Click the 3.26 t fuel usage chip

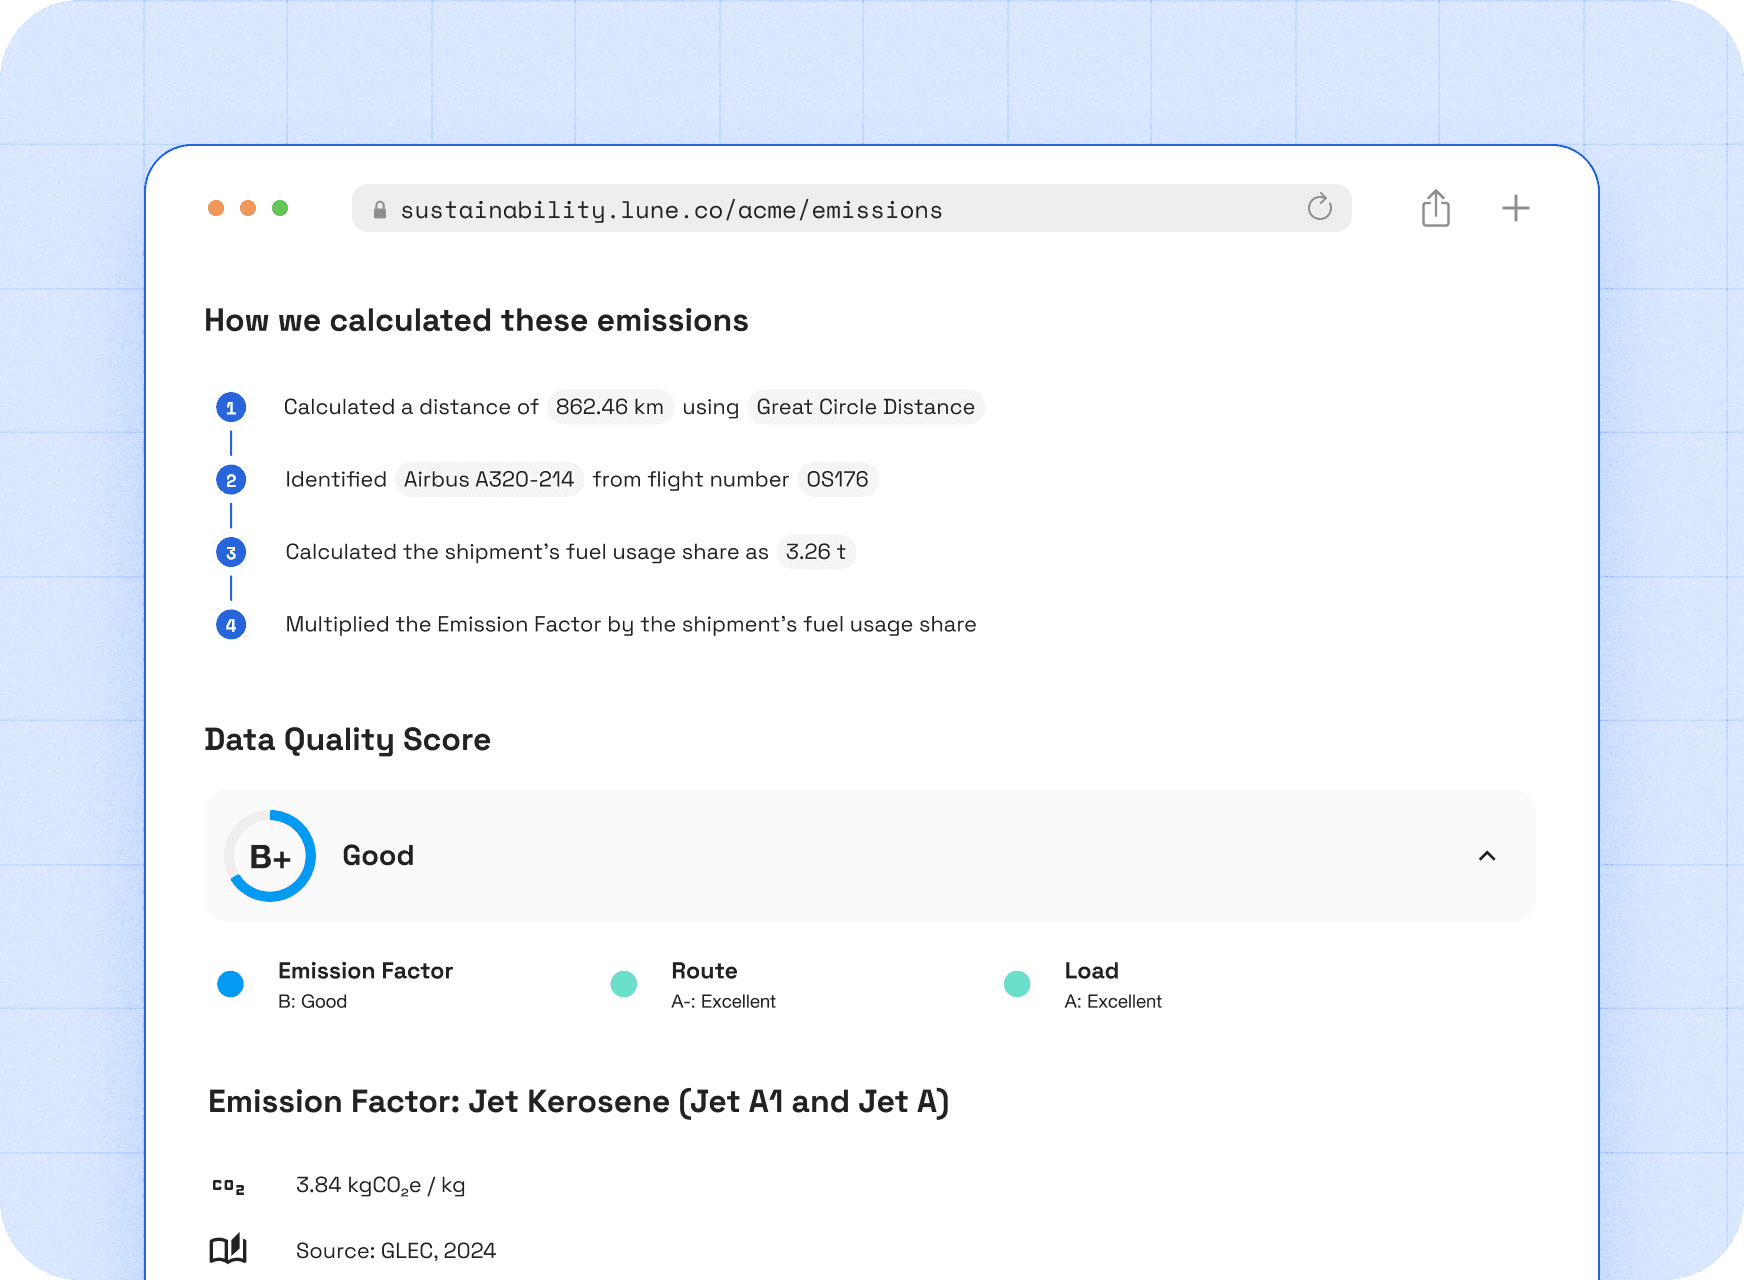click(x=815, y=552)
